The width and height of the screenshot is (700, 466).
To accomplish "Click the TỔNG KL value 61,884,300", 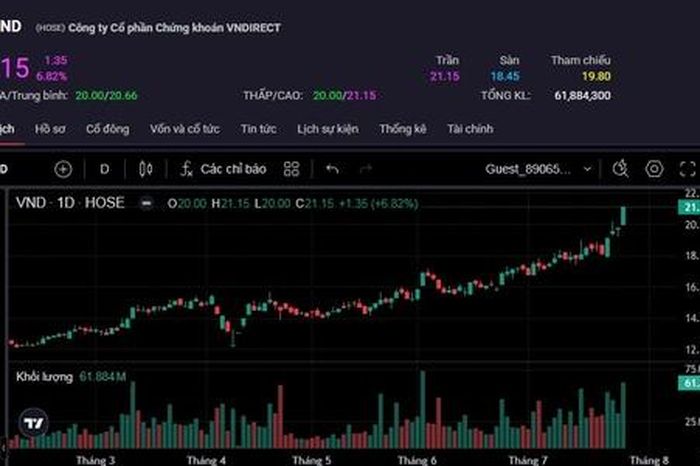I will [583, 96].
